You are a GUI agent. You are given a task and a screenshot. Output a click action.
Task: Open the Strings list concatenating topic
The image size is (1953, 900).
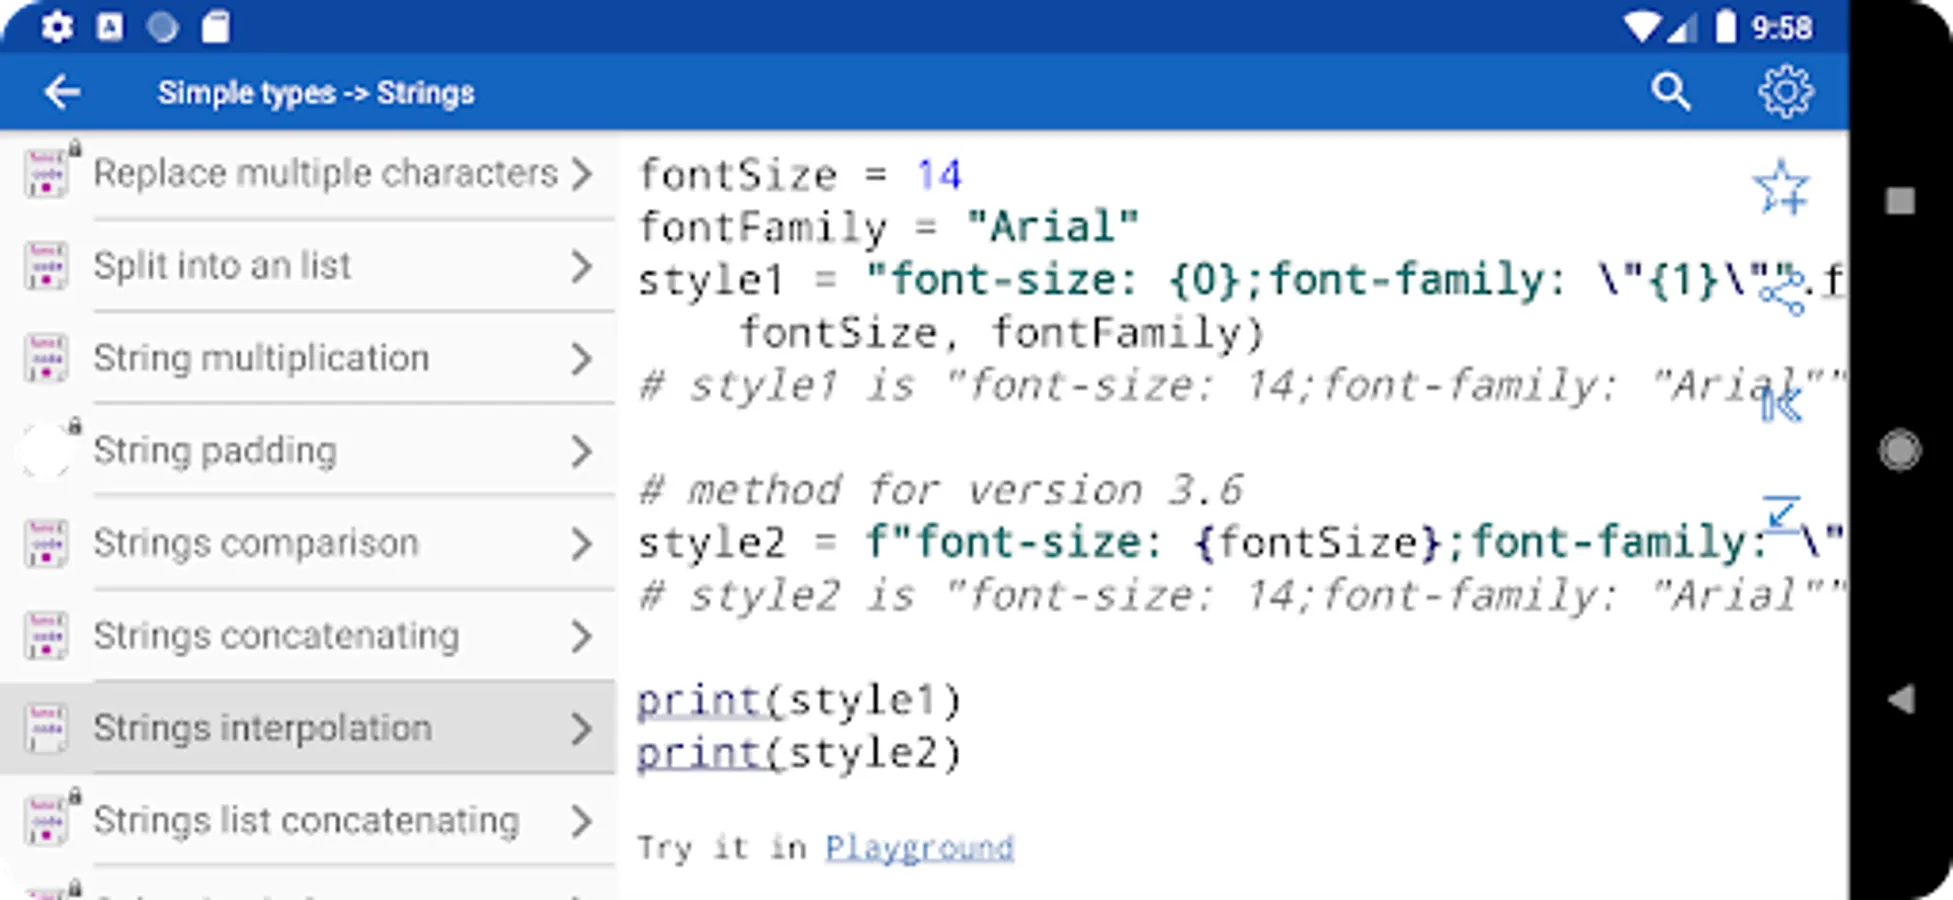(x=306, y=821)
